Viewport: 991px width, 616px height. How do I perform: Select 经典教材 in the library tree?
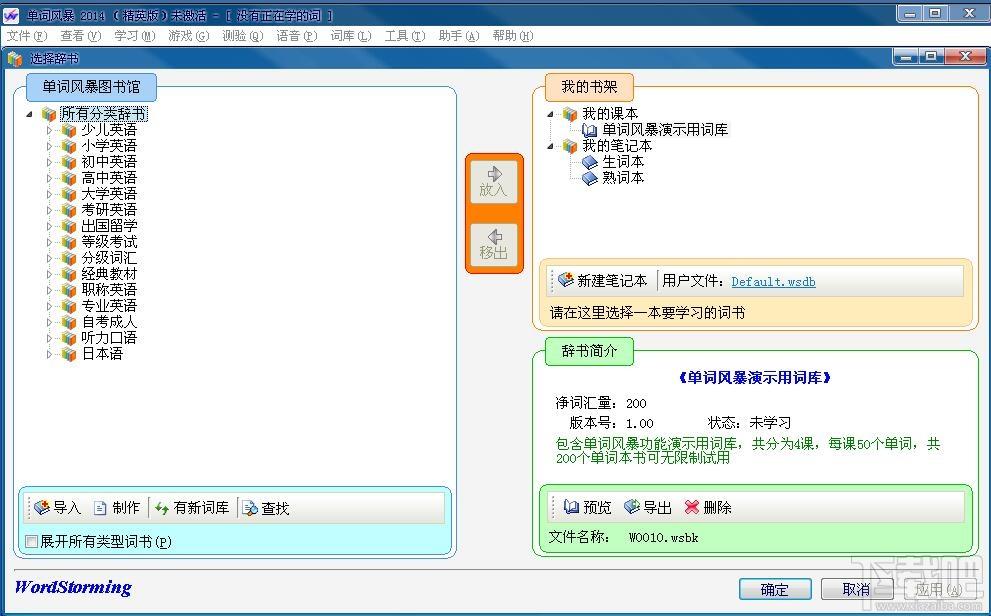click(x=109, y=274)
